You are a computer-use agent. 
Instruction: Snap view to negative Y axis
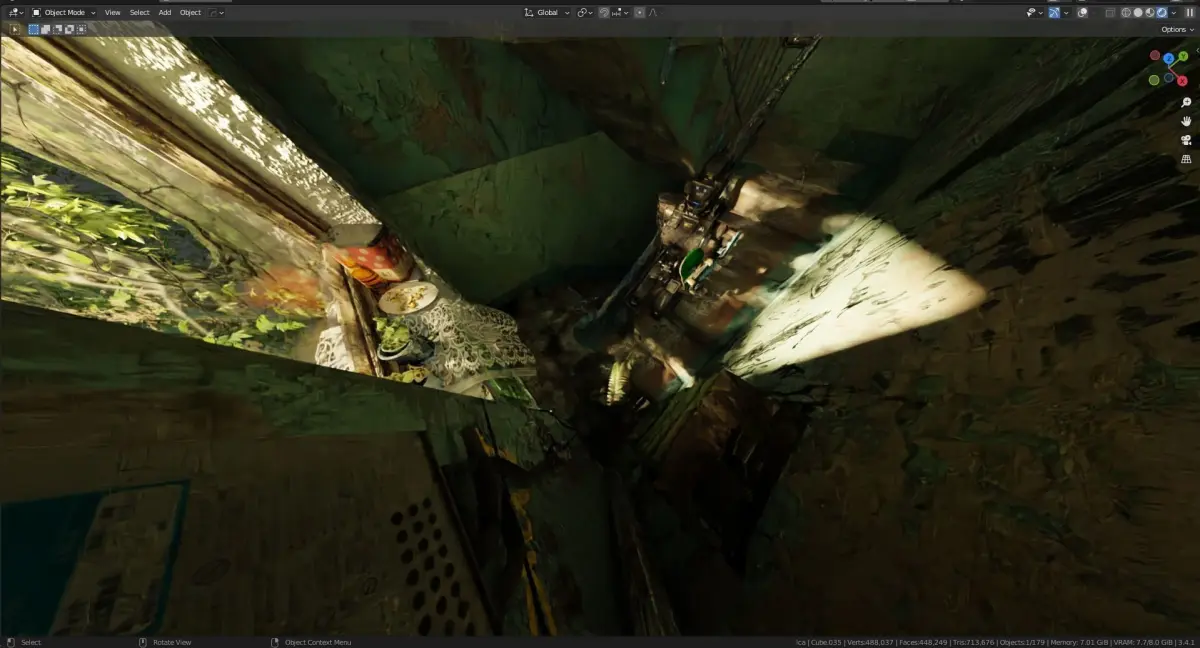1154,79
